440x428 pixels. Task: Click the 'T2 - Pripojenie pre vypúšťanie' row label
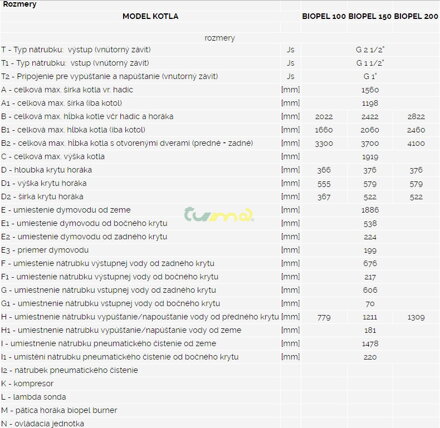tap(109, 76)
